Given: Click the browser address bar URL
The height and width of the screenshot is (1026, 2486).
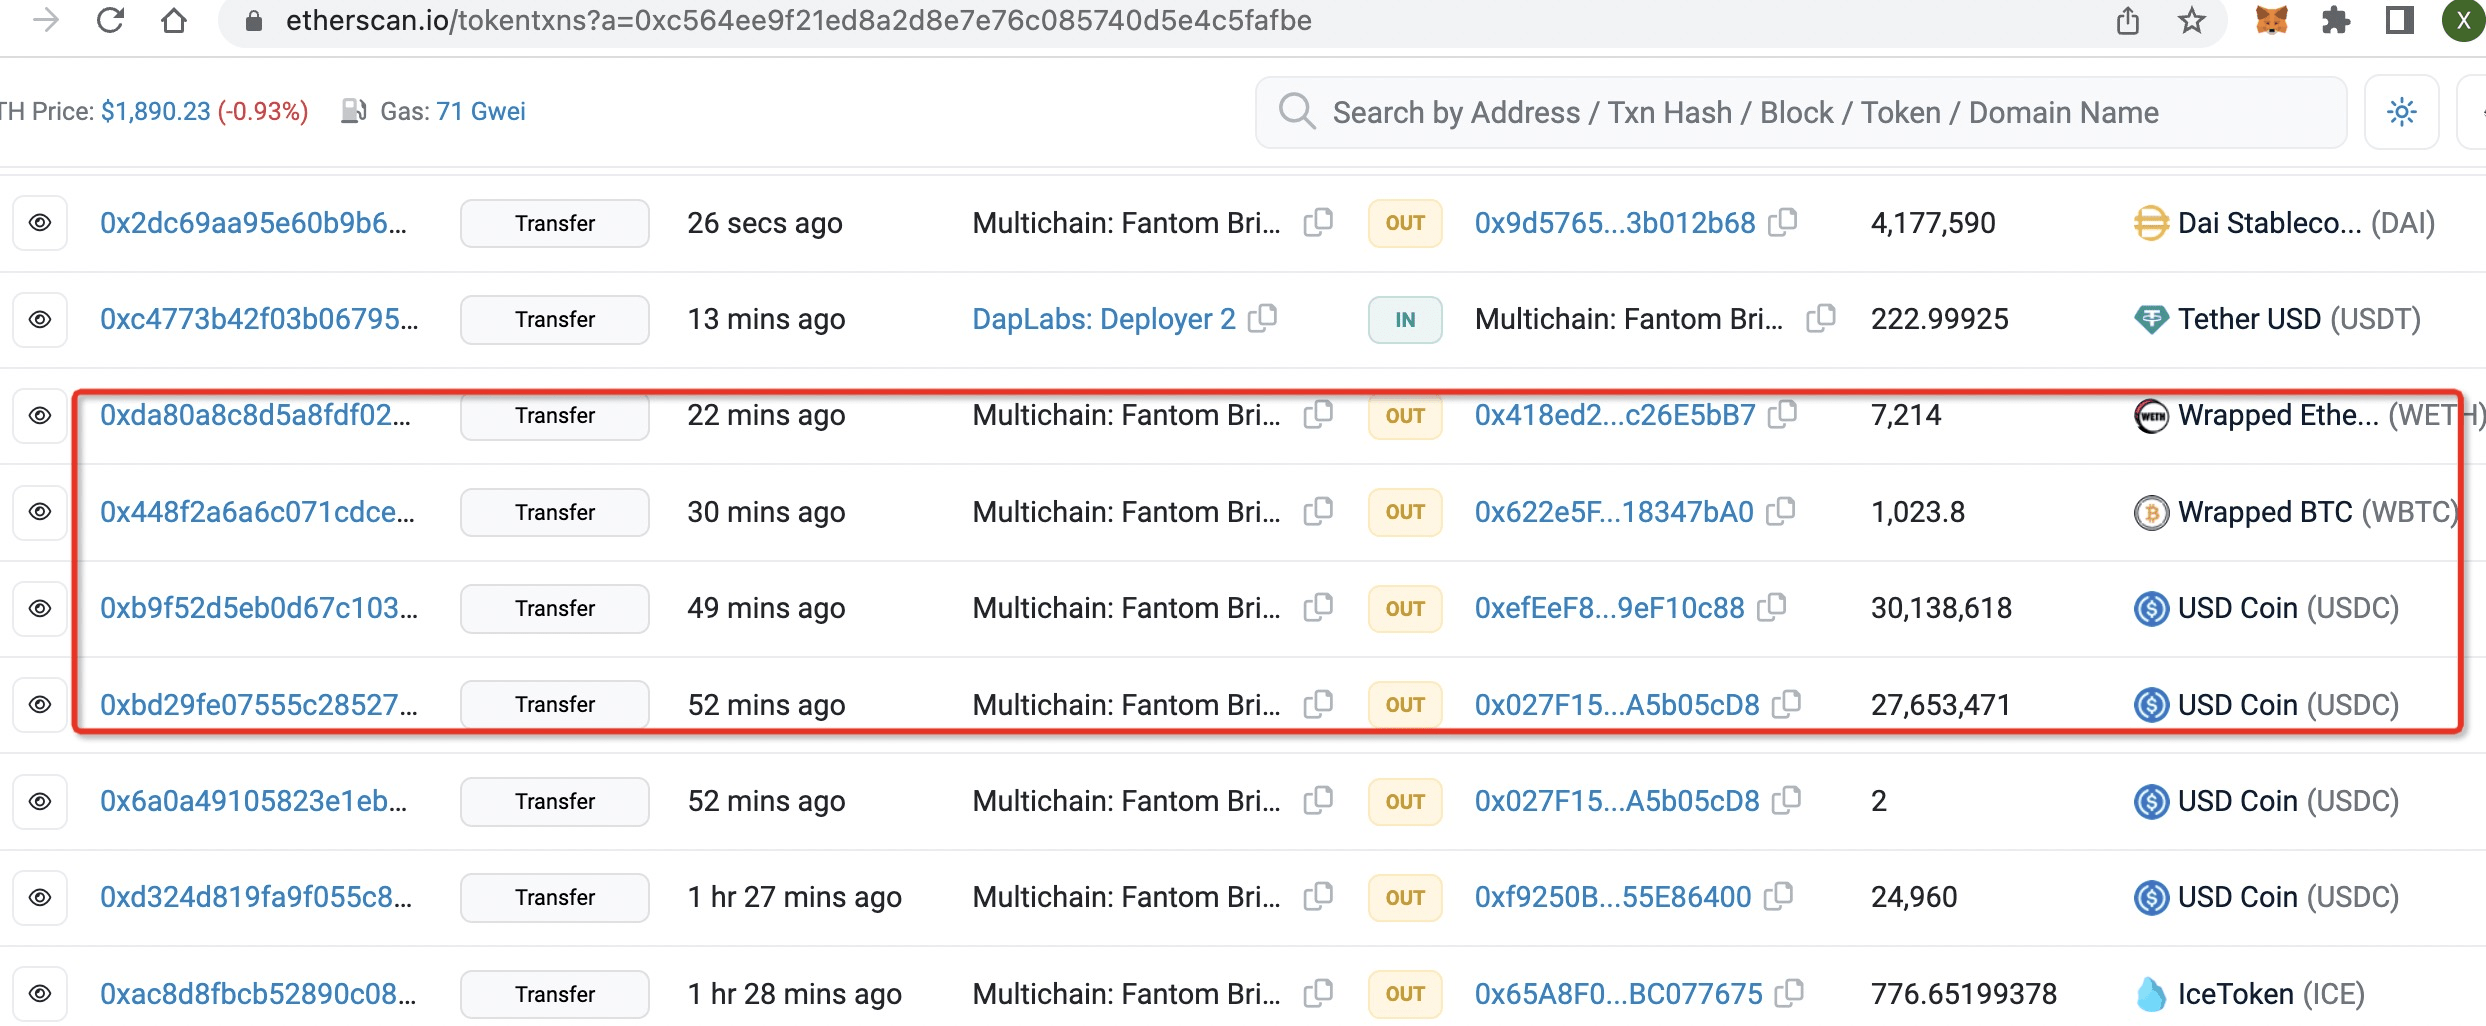Looking at the screenshot, I should 798,20.
